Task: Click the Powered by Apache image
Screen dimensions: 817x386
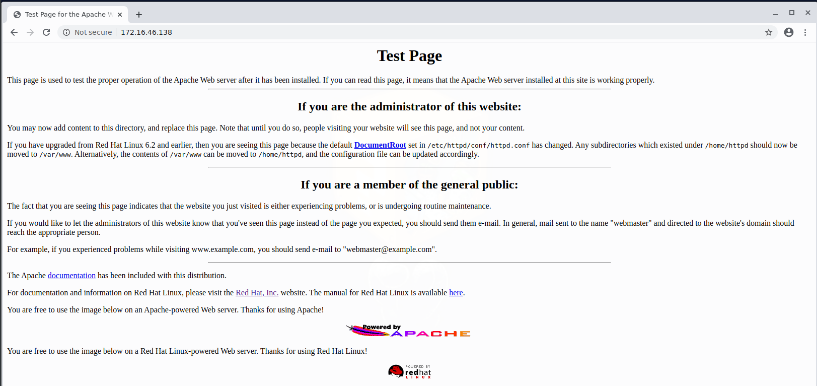Action: pyautogui.click(x=408, y=330)
